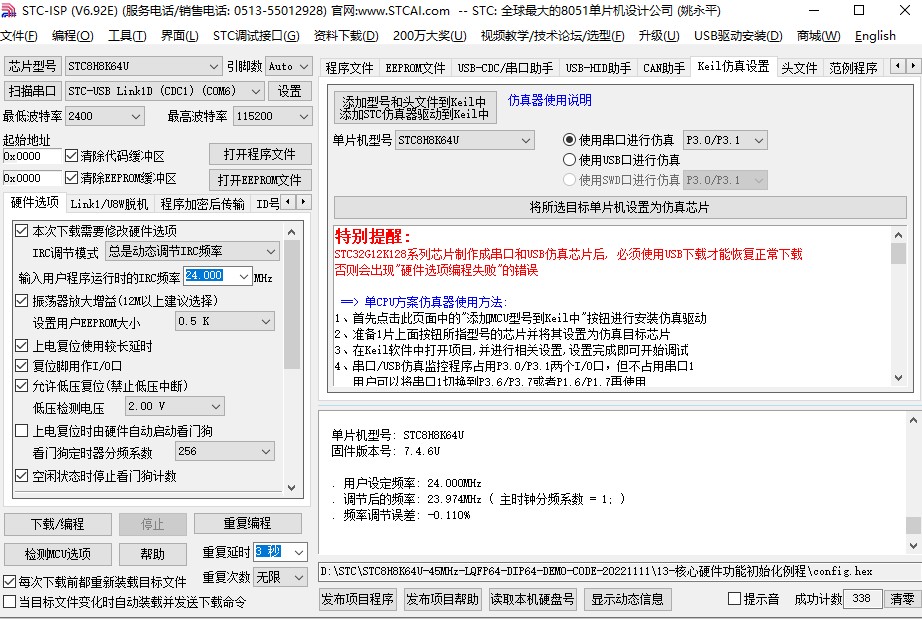Open 仿真器使用说明 link

click(x=550, y=100)
